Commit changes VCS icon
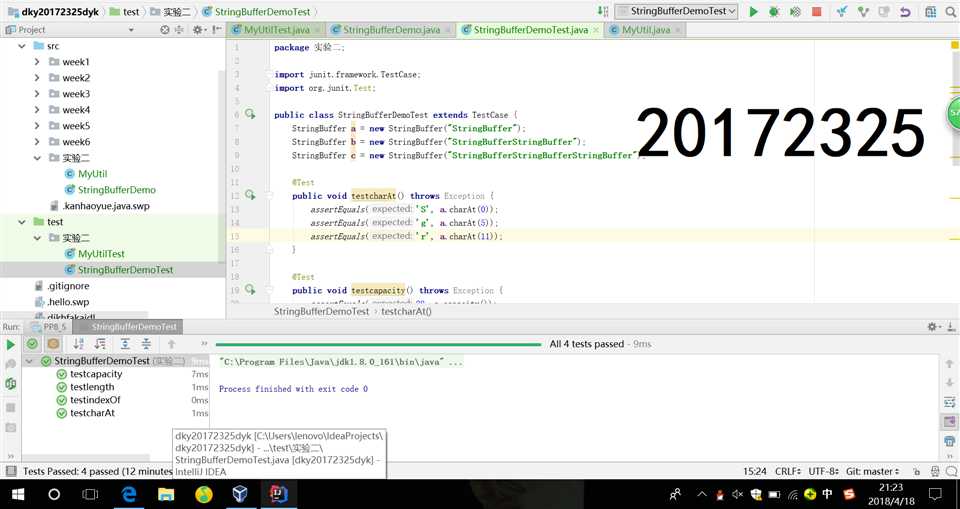 coord(863,12)
